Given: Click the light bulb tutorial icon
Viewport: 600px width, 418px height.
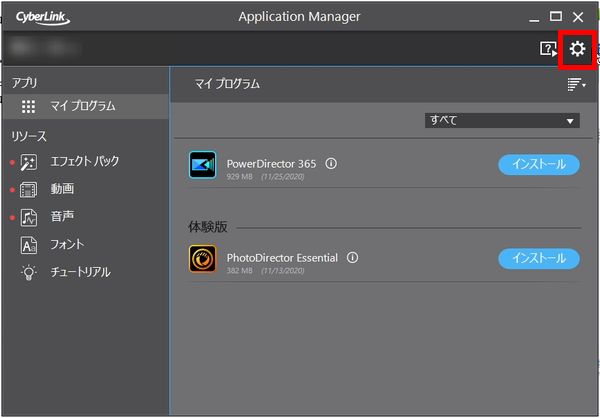Looking at the screenshot, I should 29,273.
